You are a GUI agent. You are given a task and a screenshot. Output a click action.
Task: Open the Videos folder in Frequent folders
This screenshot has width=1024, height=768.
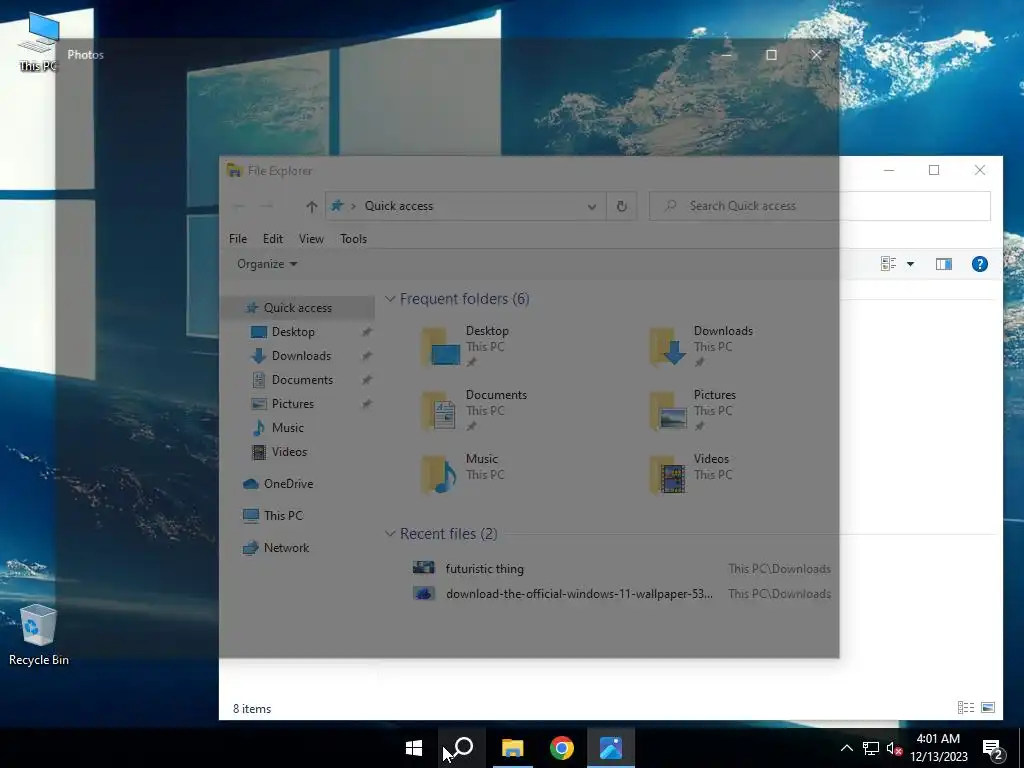click(689, 474)
